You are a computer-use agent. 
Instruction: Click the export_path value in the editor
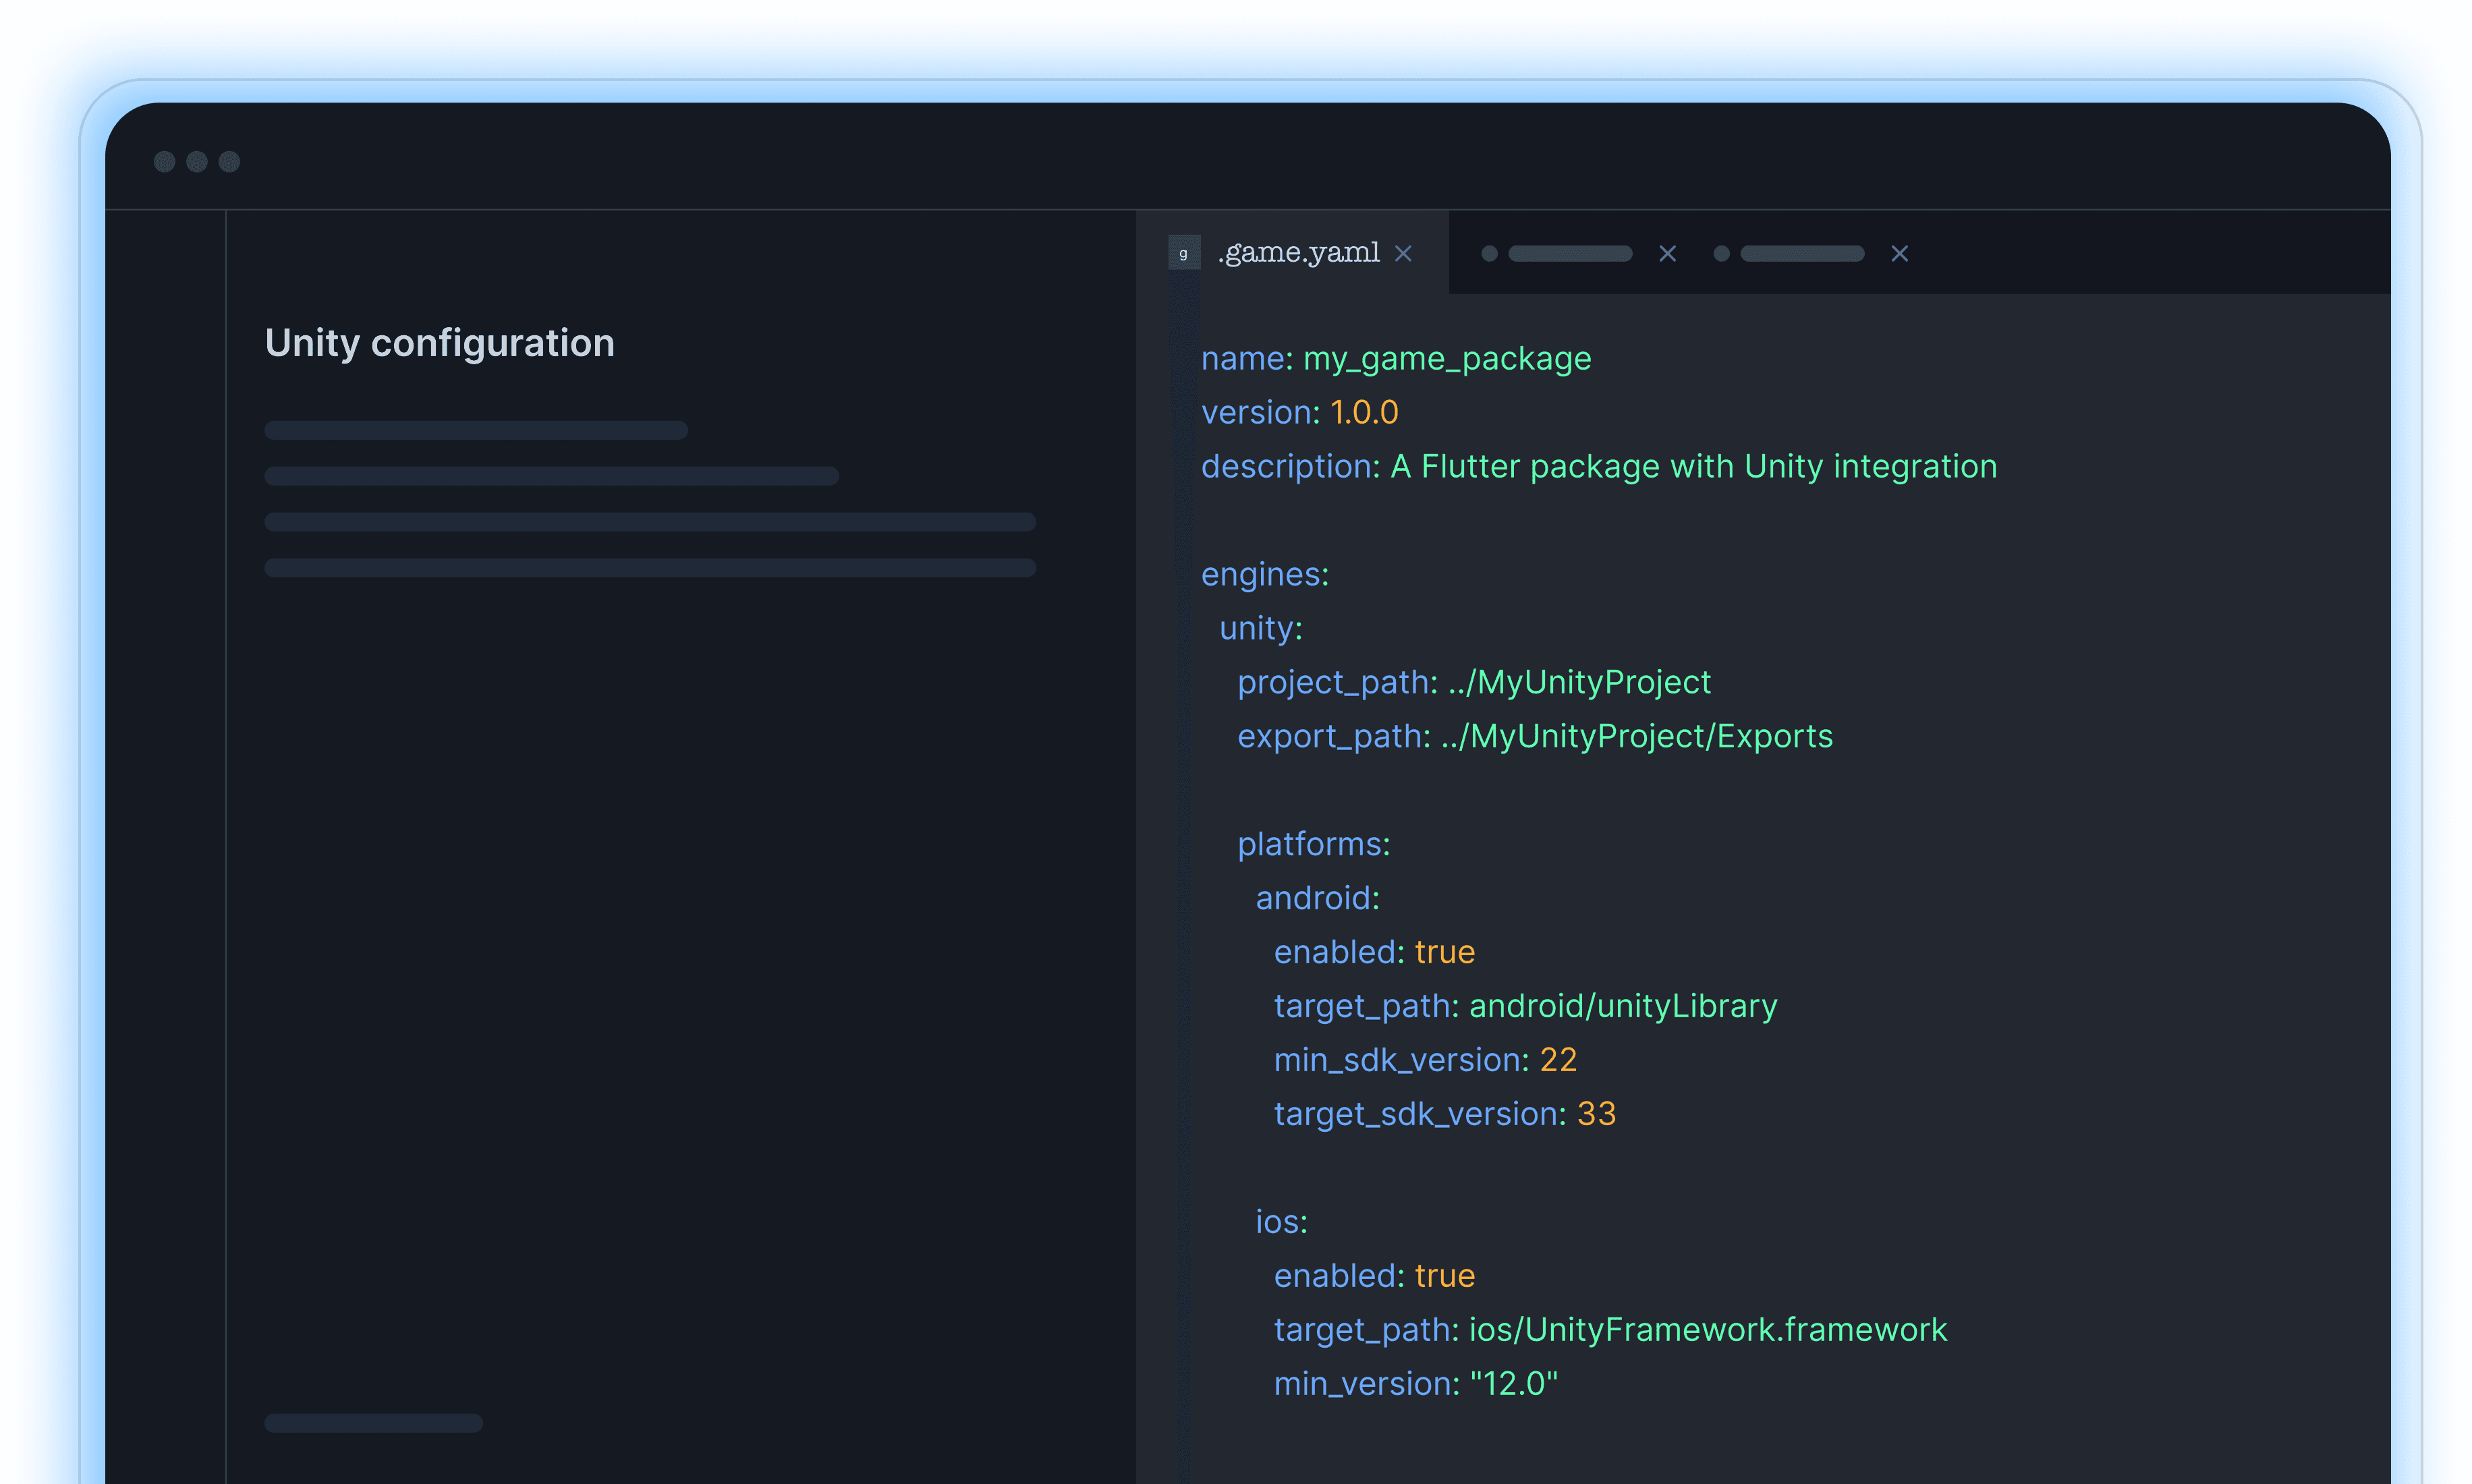[x=1636, y=736]
